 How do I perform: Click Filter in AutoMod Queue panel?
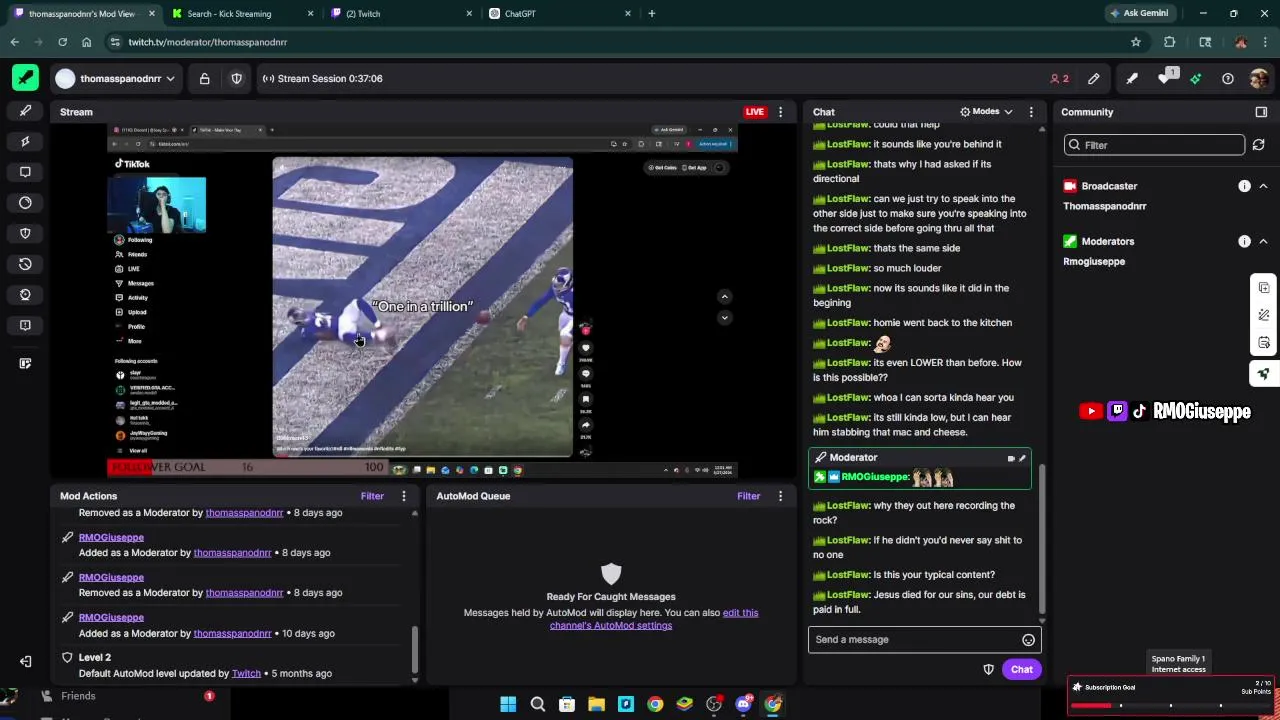click(x=749, y=496)
